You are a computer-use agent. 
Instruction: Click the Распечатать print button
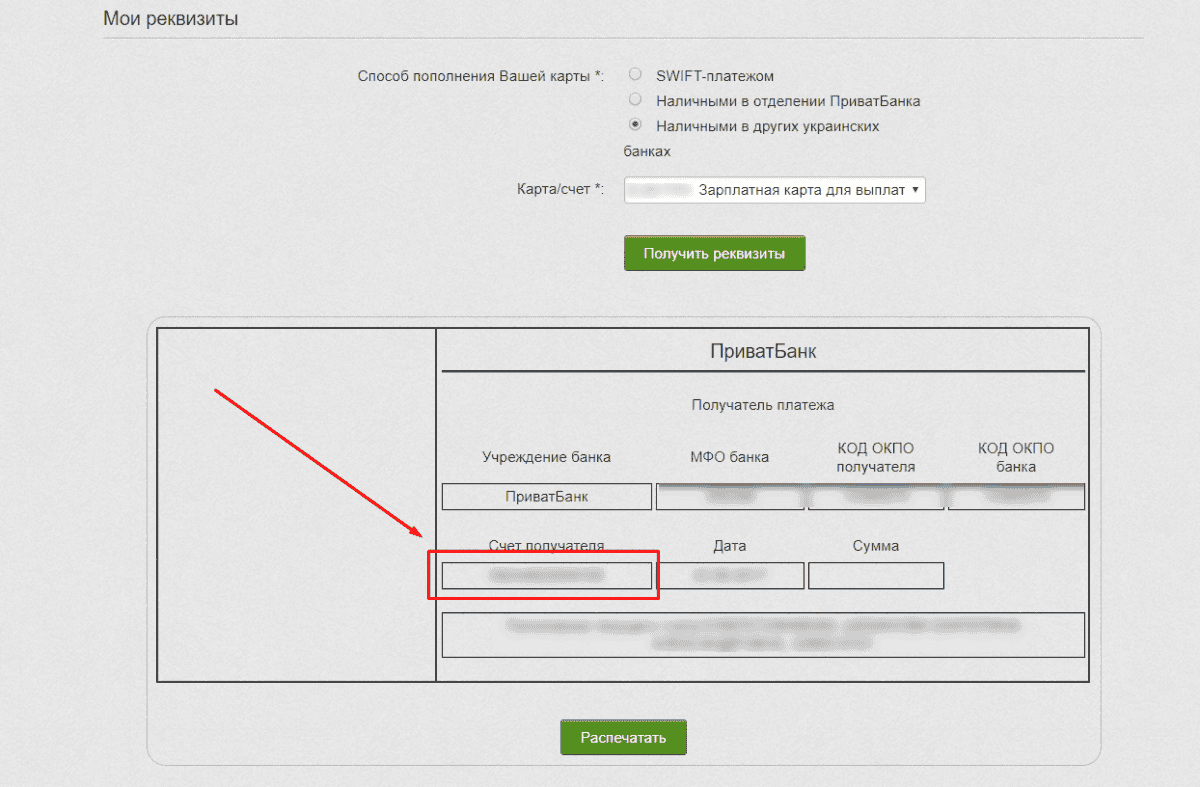623,738
